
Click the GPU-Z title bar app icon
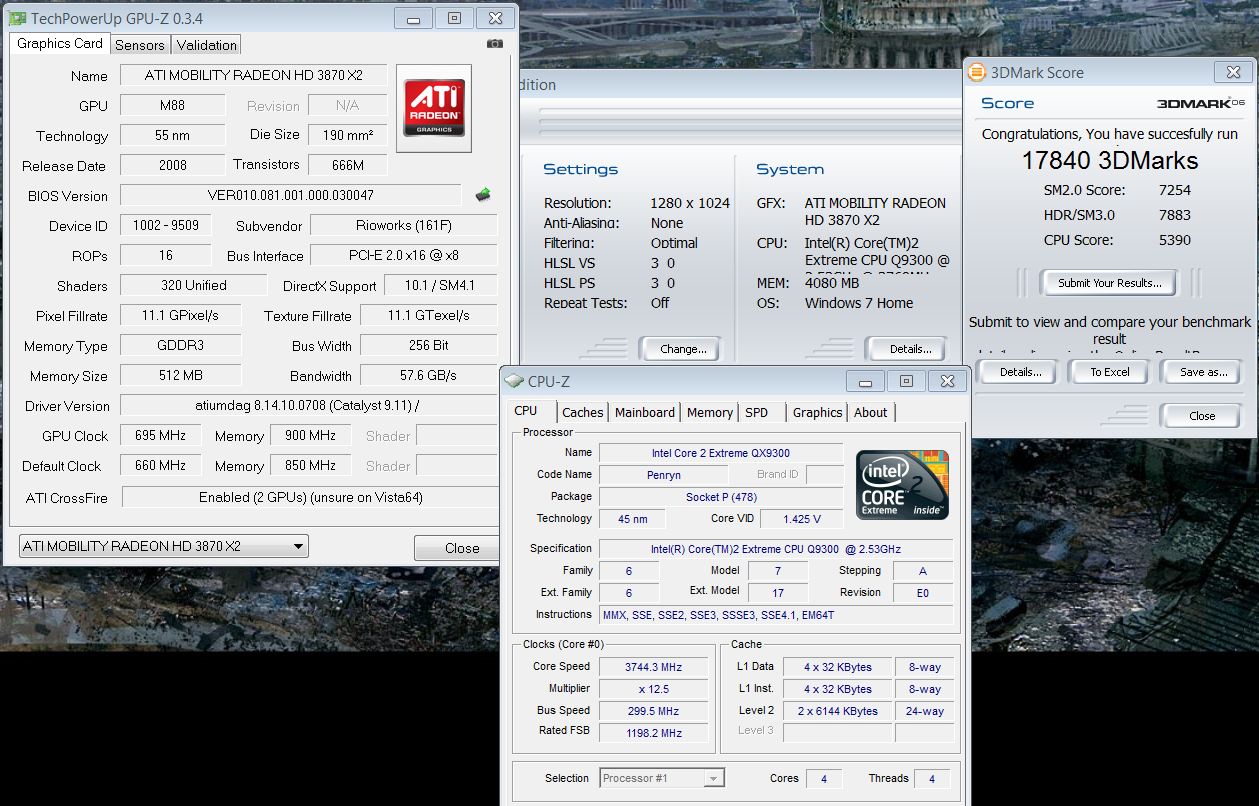point(17,18)
